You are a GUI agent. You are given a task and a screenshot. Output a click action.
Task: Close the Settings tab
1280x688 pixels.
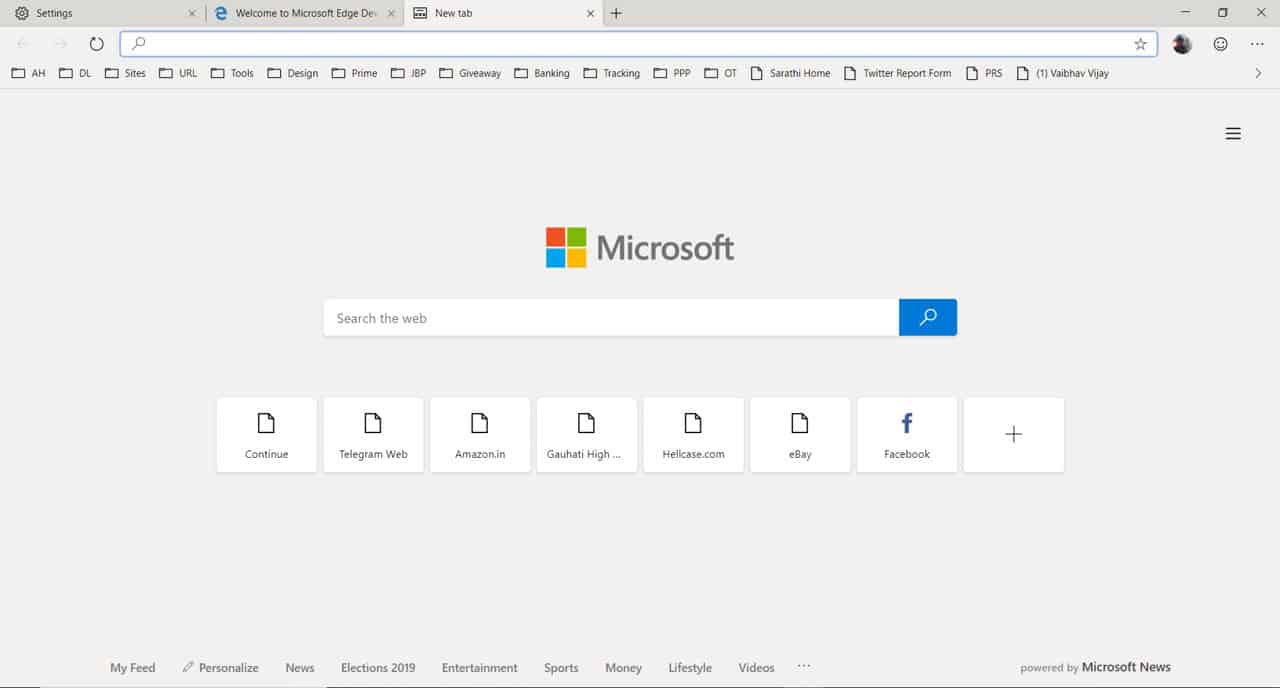[192, 13]
